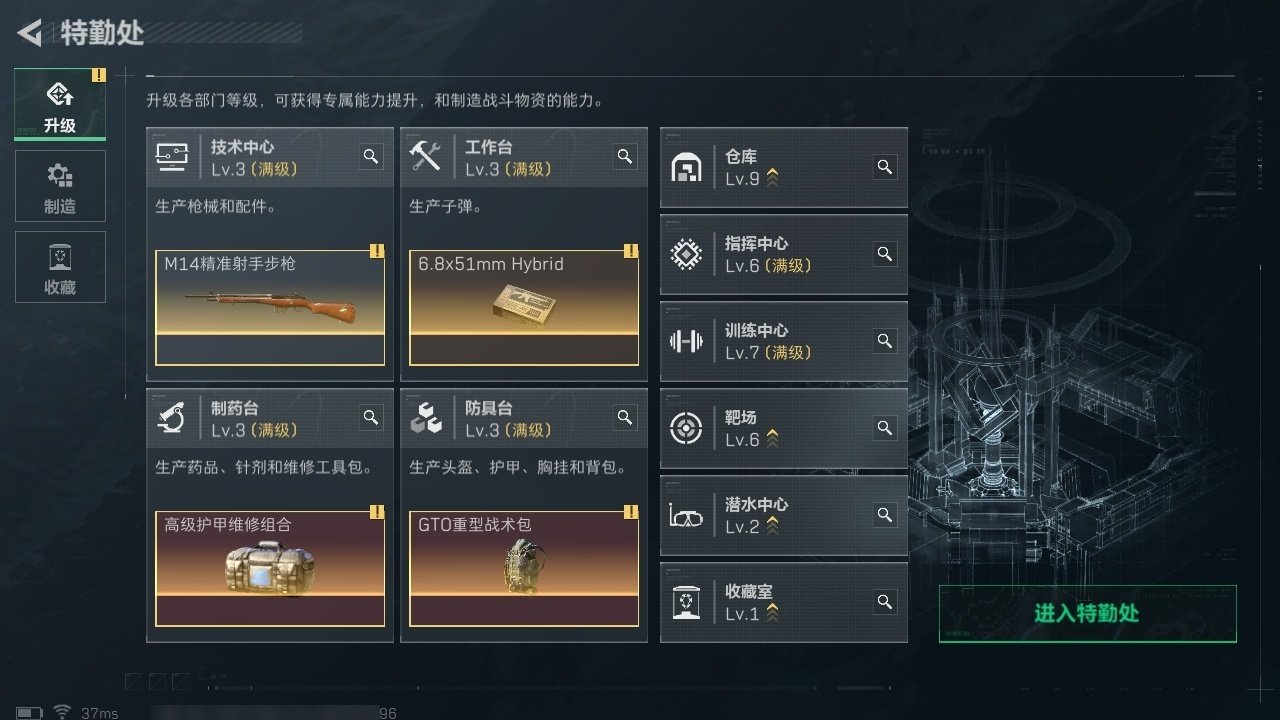Open the magnifier on 技术中心 card
Image resolution: width=1280 pixels, height=720 pixels.
click(371, 157)
